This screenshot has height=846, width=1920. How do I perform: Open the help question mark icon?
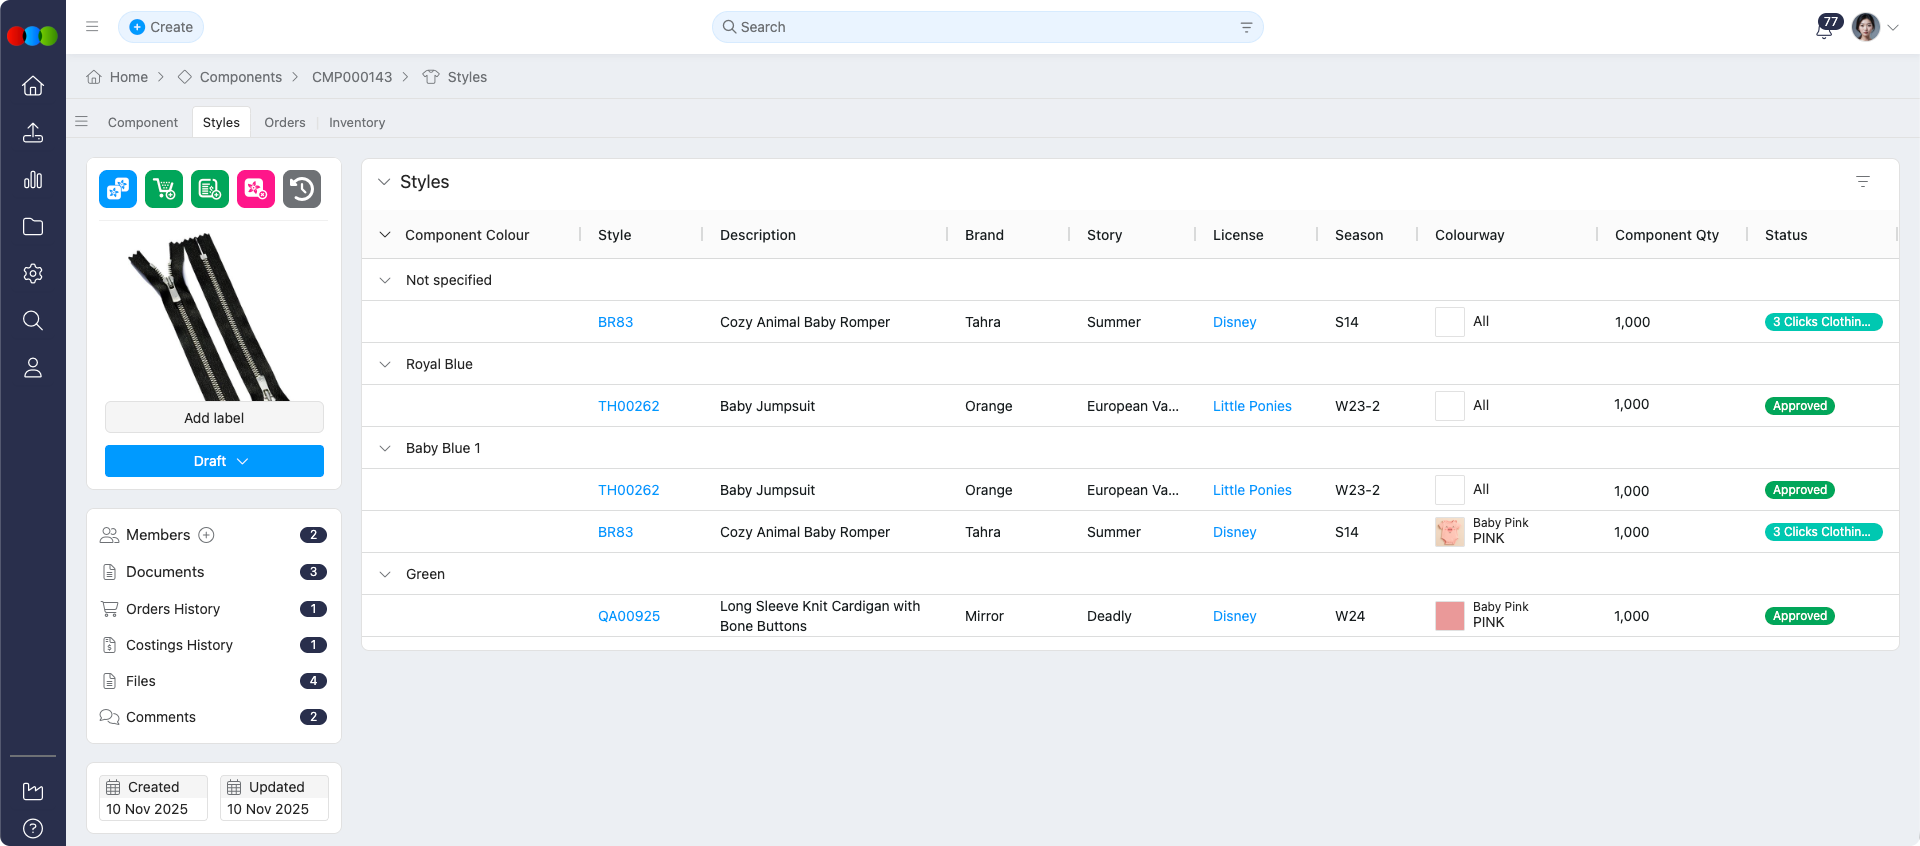point(33,828)
